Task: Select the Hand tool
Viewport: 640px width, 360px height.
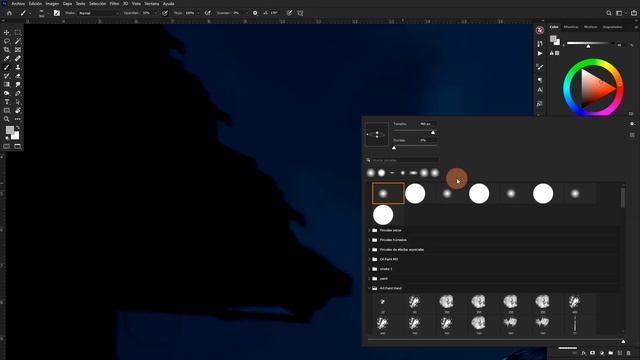Action: [x=18, y=111]
